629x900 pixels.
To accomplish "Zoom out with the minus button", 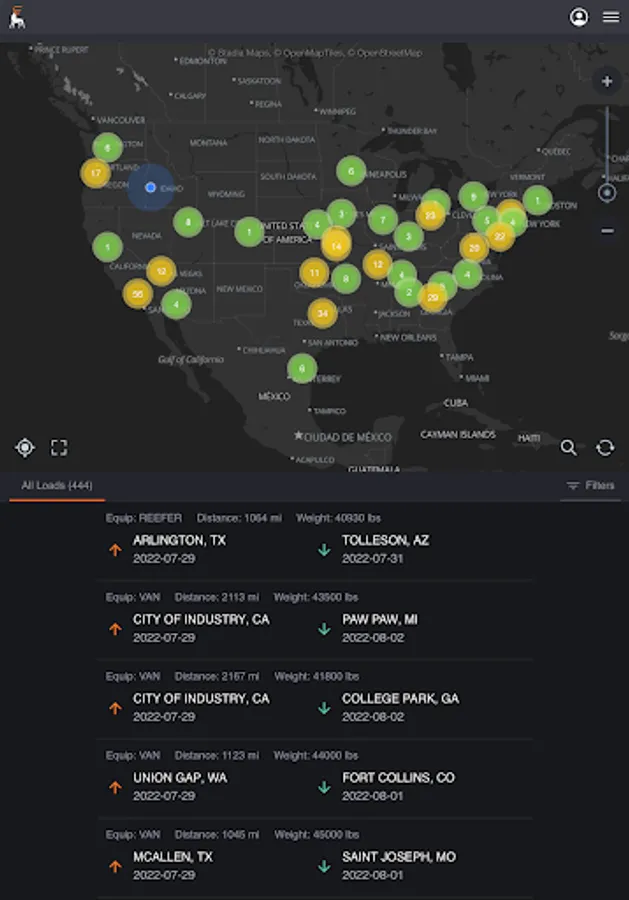I will coord(607,231).
